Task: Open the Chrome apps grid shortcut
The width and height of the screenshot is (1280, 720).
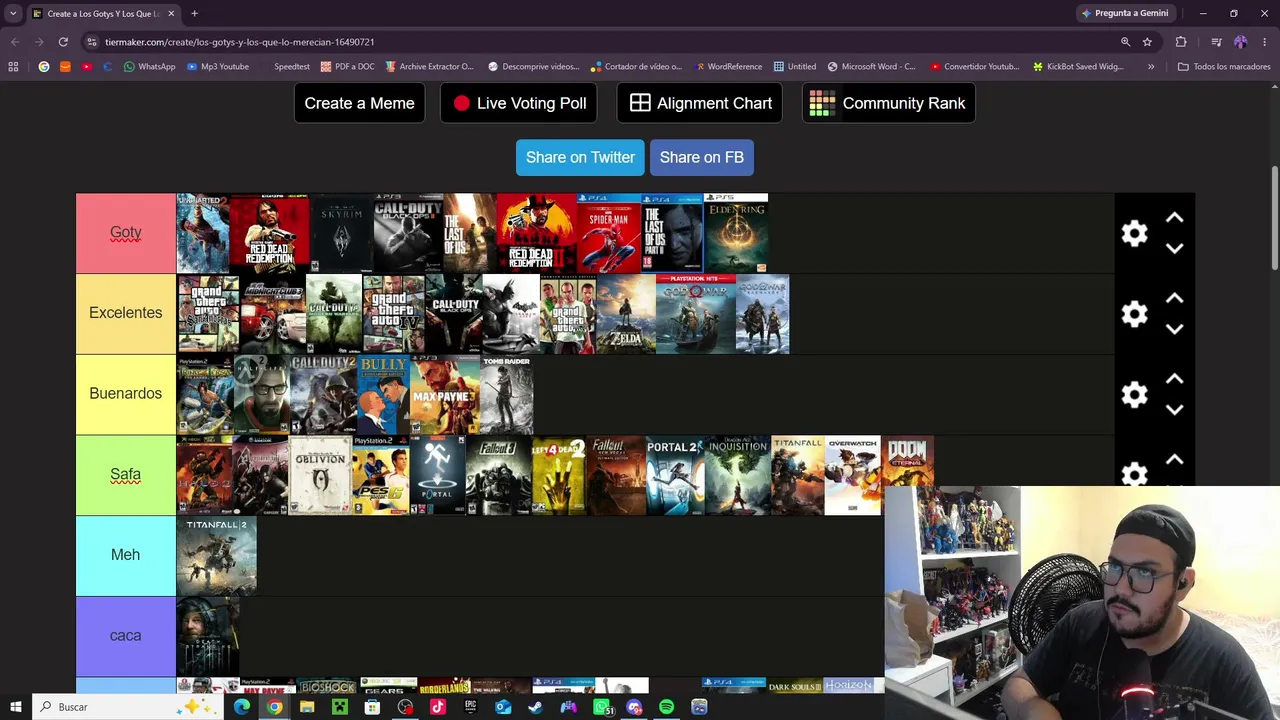Action: coord(13,67)
